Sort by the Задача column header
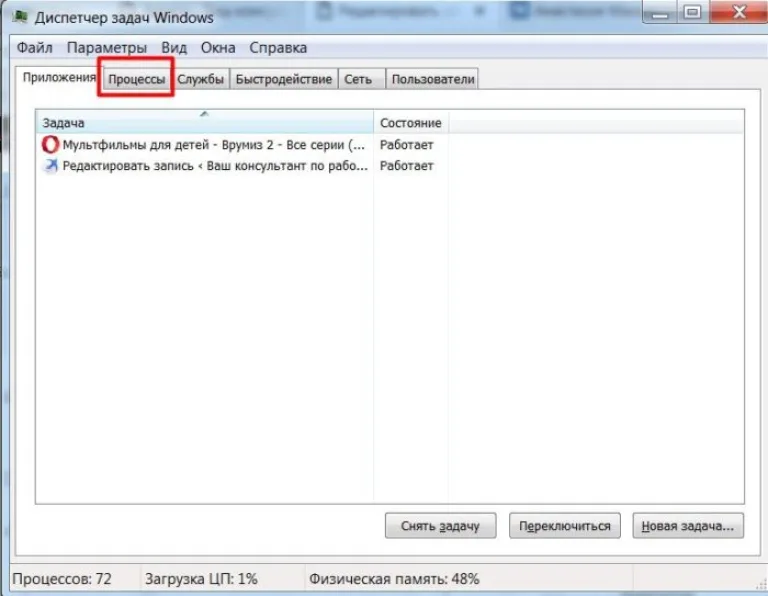768x596 pixels. [204, 122]
